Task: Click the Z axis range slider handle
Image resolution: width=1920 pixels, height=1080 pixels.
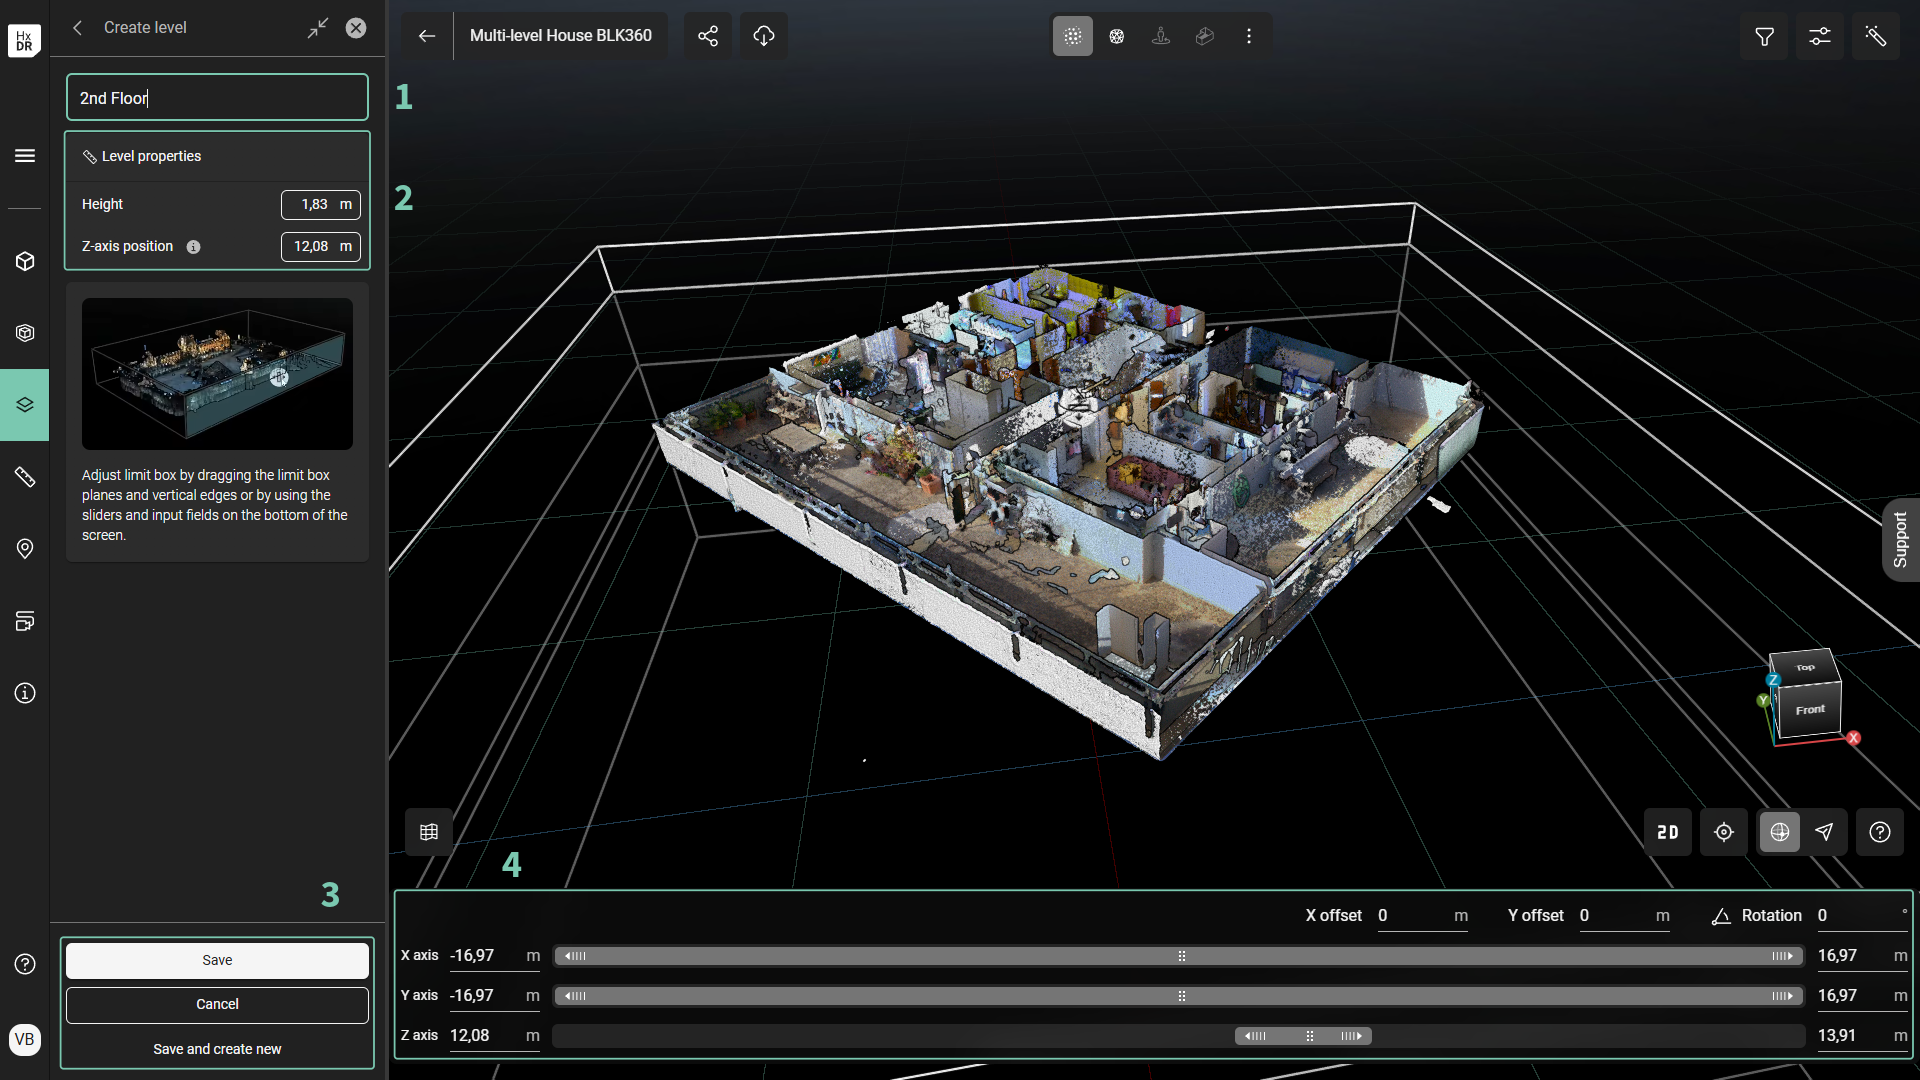Action: pos(1310,1036)
